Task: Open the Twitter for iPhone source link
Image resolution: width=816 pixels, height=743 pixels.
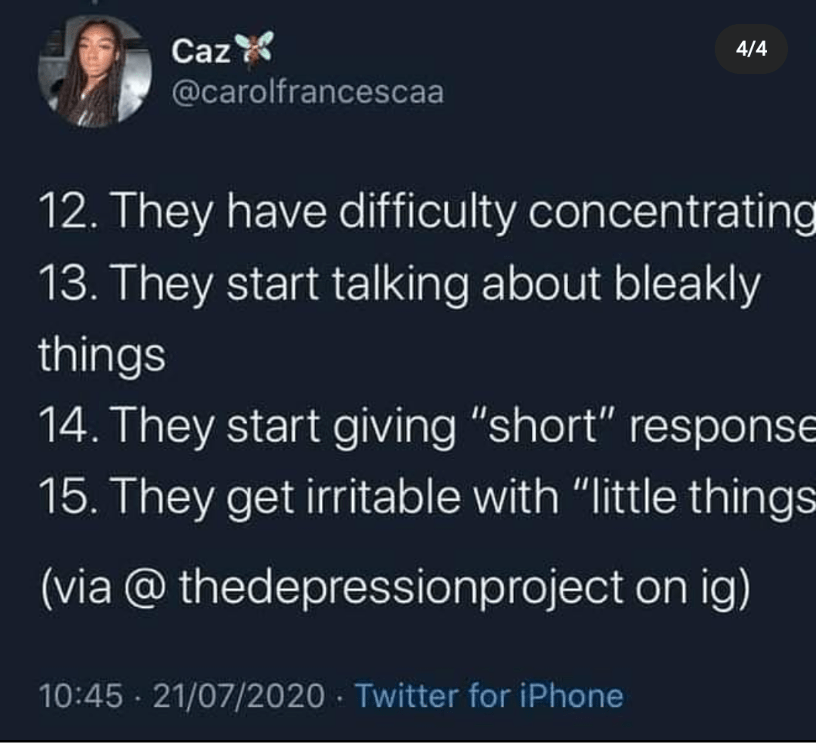Action: click(489, 695)
